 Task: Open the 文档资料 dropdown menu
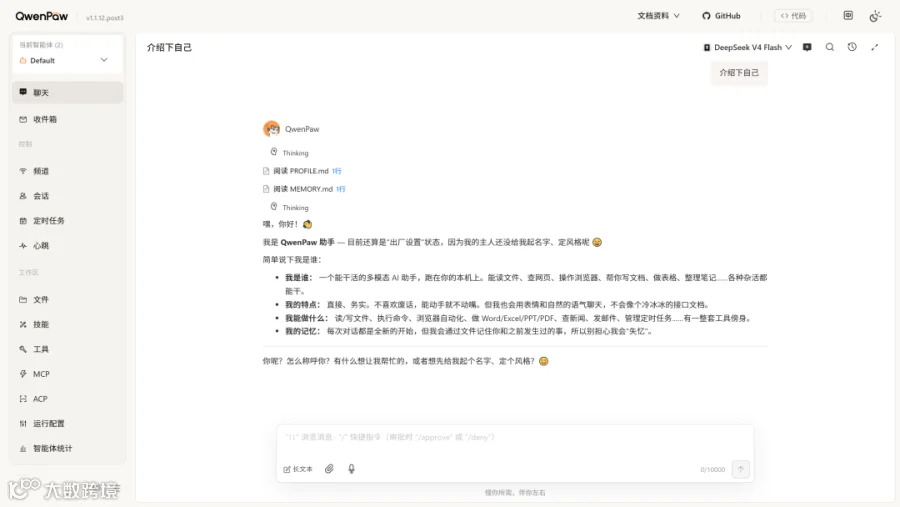tap(658, 16)
